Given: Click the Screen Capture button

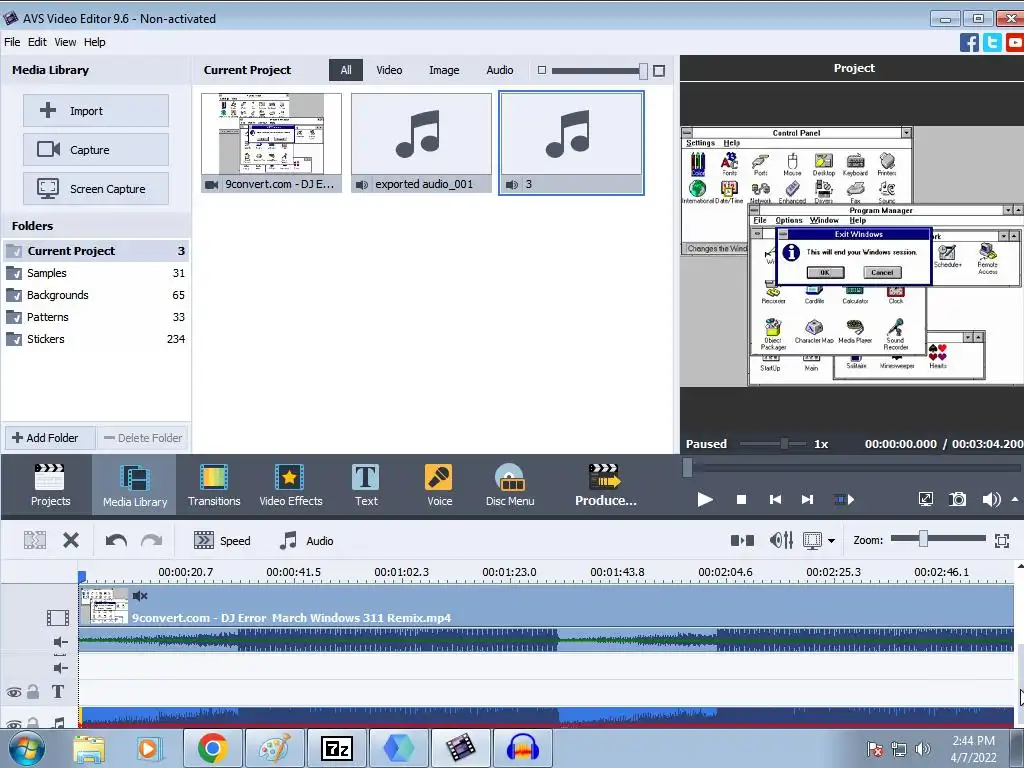Looking at the screenshot, I should pyautogui.click(x=96, y=189).
